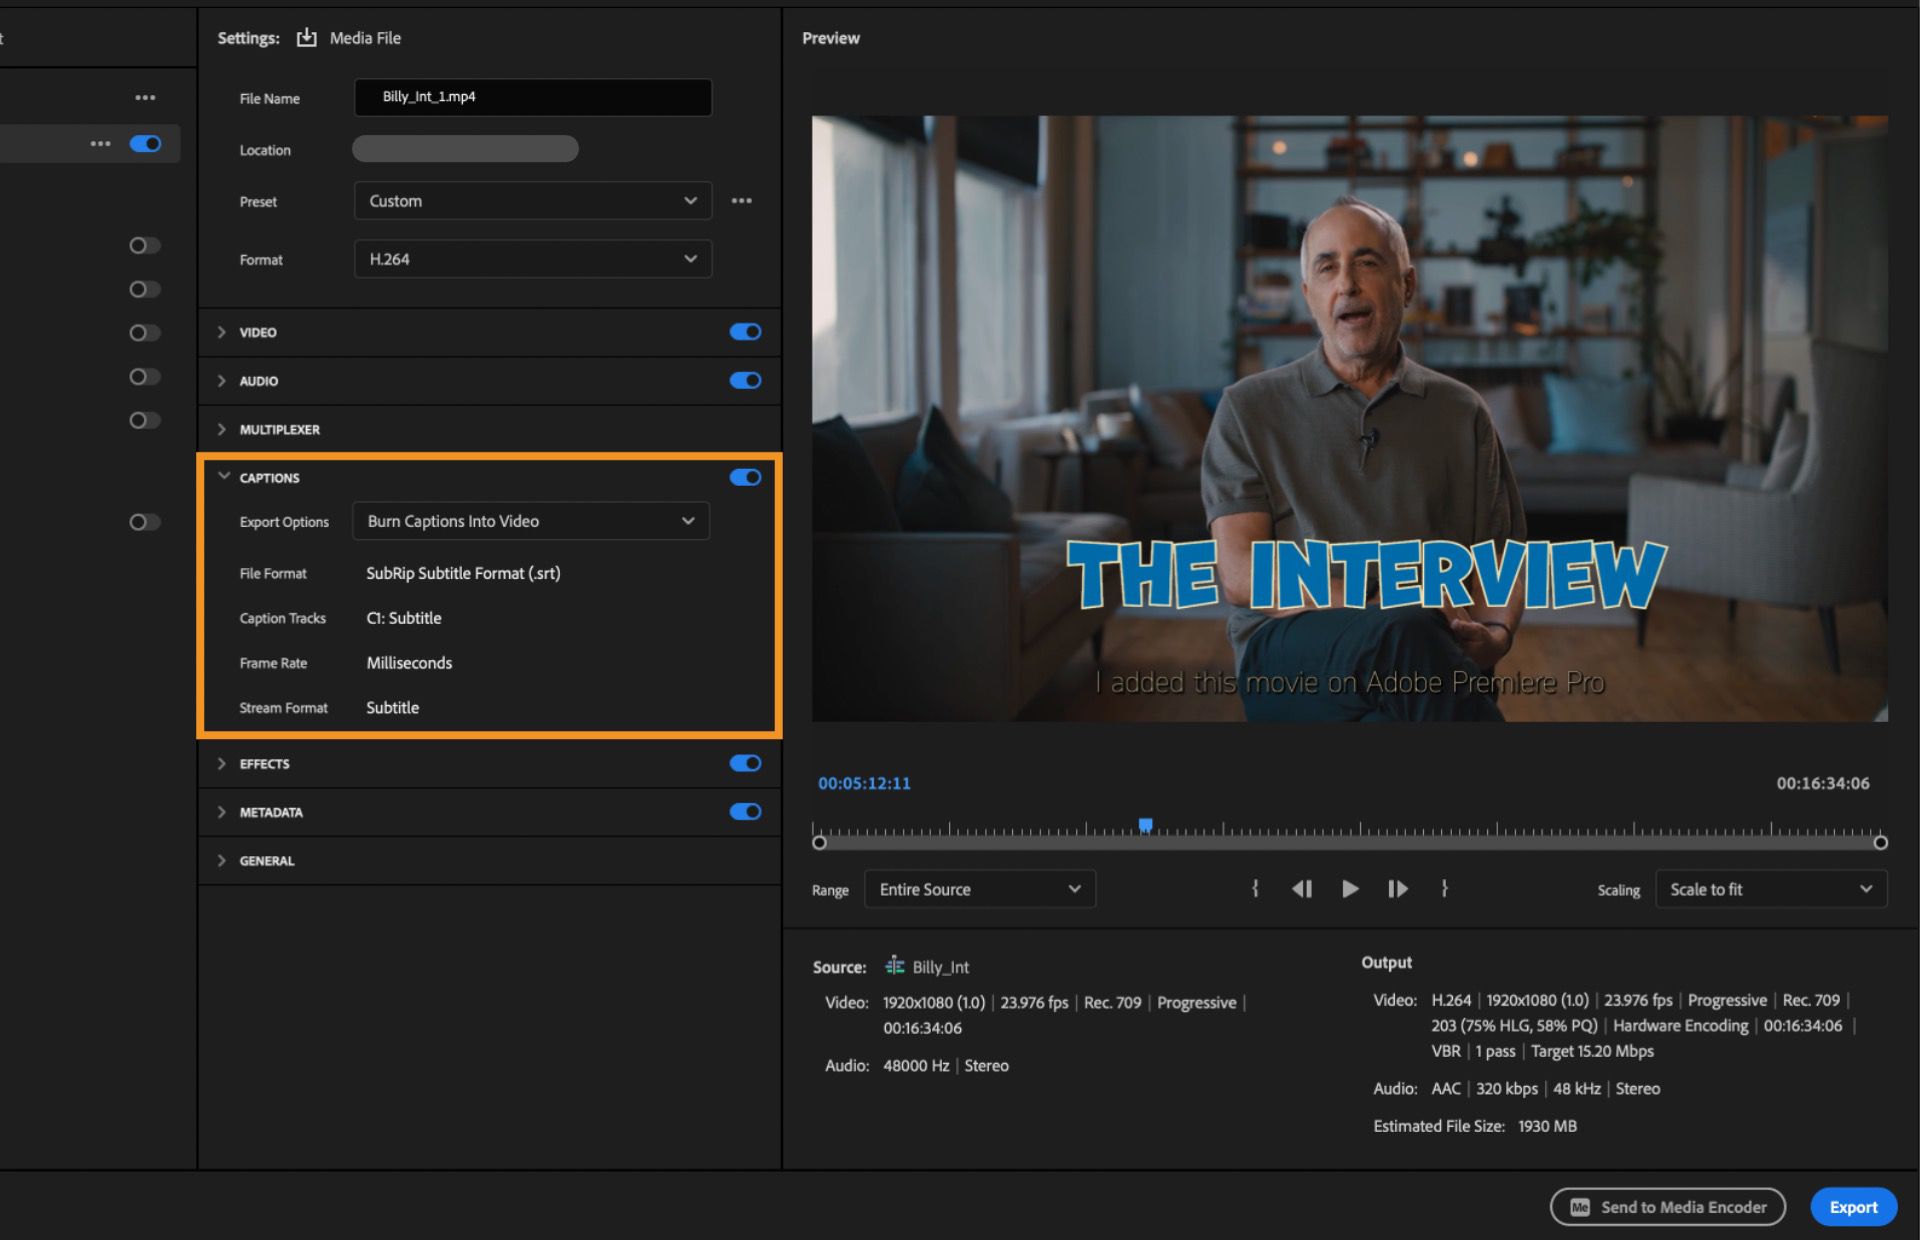This screenshot has width=1920, height=1240.
Task: Change the Burn Captions Into Video export option
Action: pyautogui.click(x=530, y=521)
